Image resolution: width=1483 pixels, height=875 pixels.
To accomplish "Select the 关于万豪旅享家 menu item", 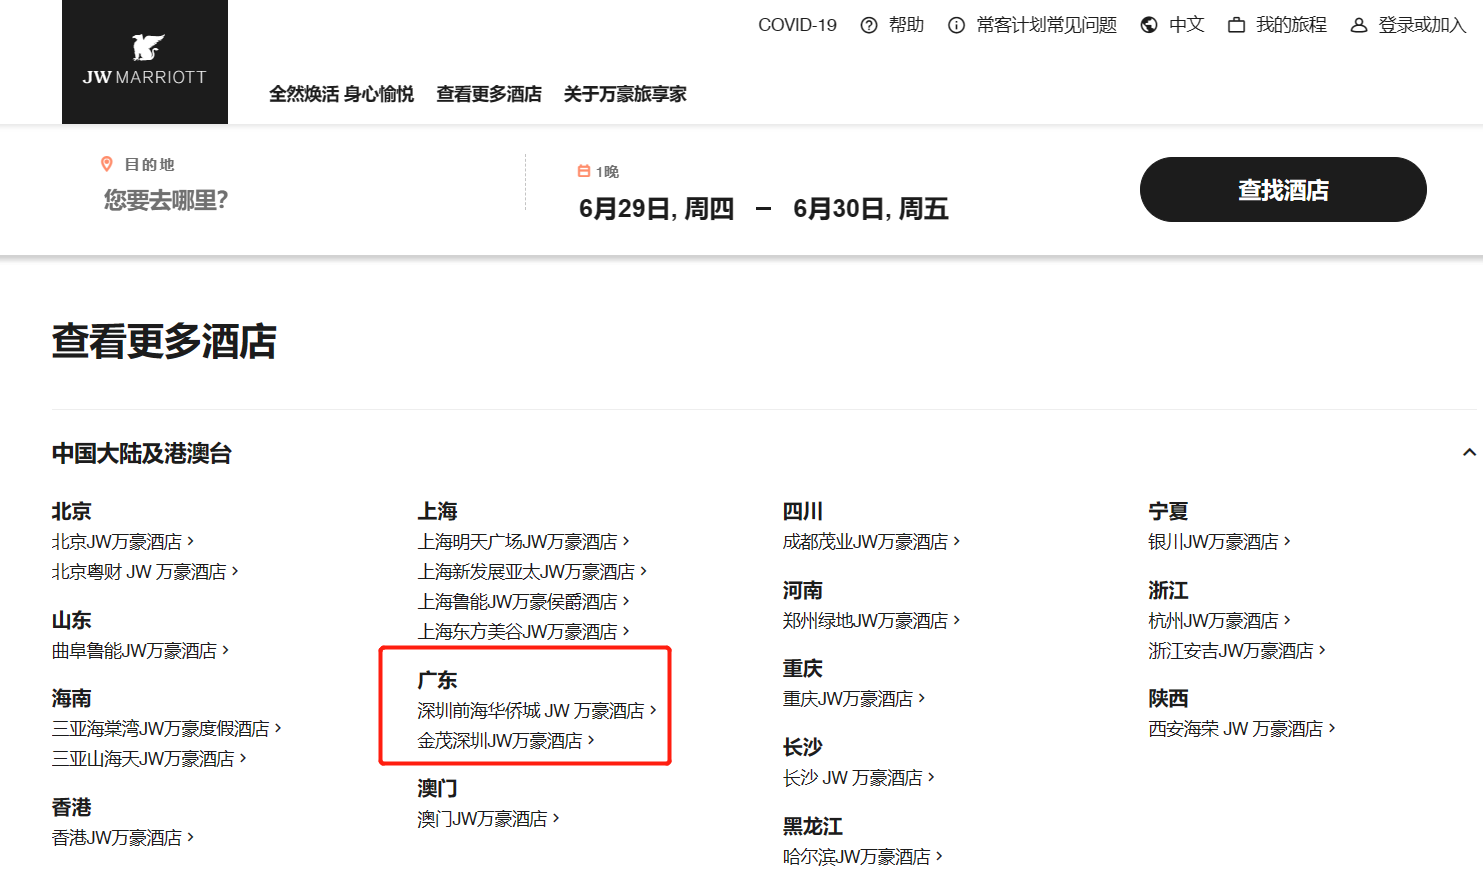I will pyautogui.click(x=625, y=94).
